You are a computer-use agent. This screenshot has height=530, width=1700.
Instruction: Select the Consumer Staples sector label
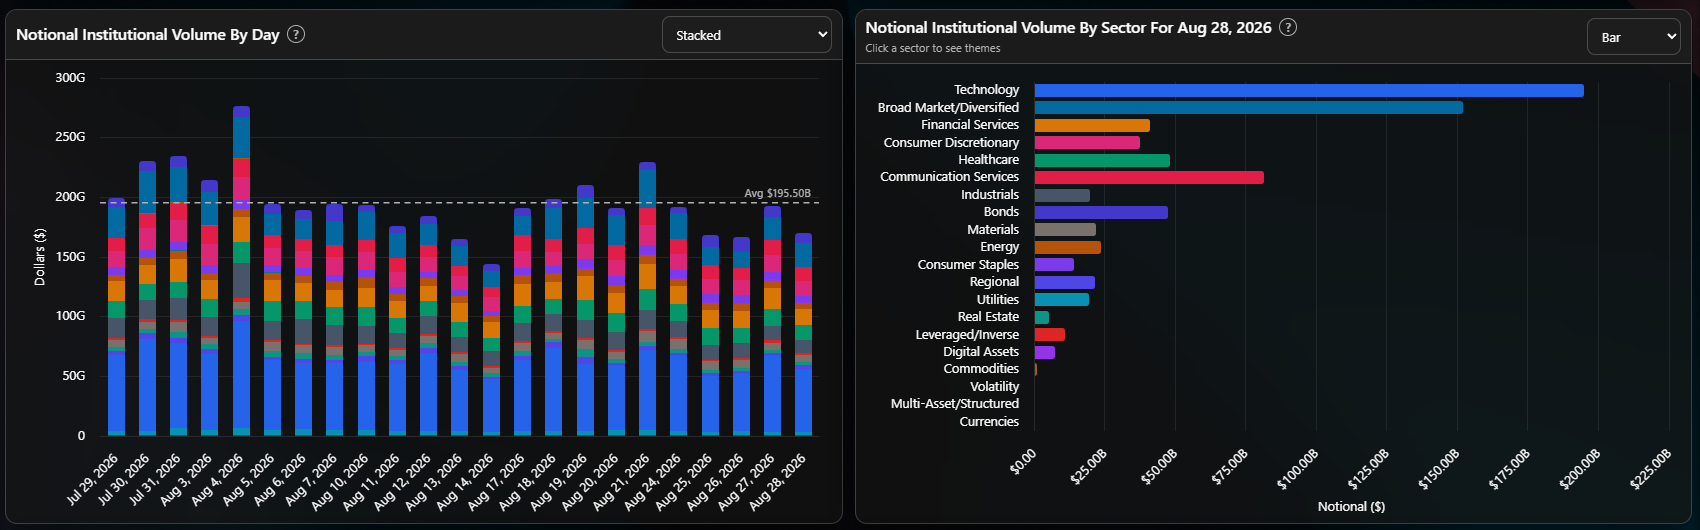point(968,264)
